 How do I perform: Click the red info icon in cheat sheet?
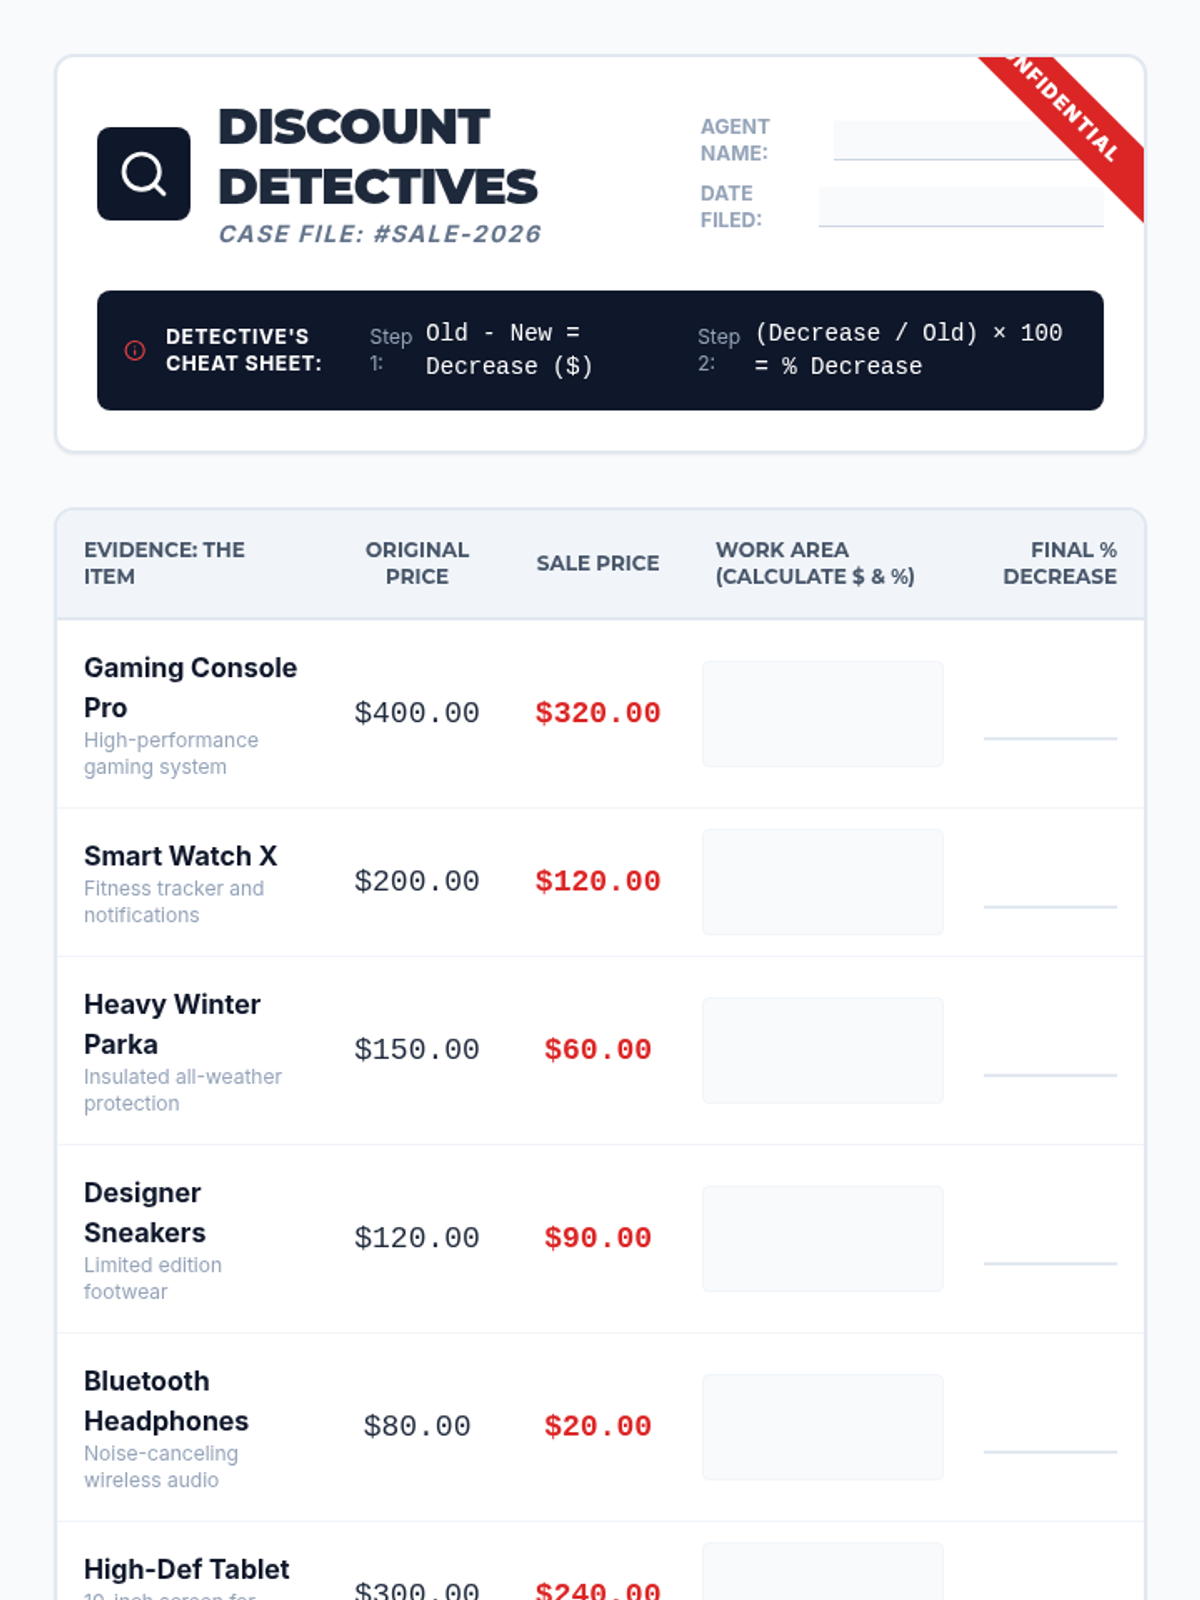click(x=135, y=350)
